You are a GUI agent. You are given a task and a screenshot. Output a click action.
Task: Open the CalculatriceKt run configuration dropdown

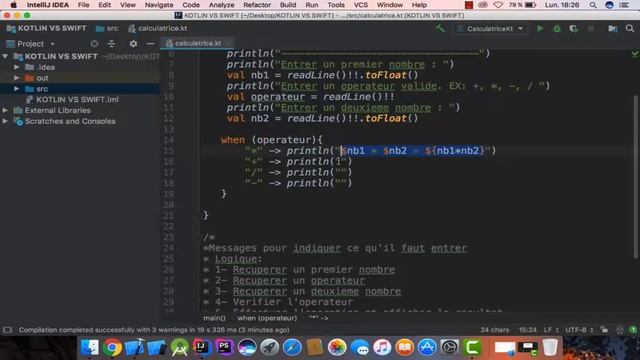[x=491, y=29]
